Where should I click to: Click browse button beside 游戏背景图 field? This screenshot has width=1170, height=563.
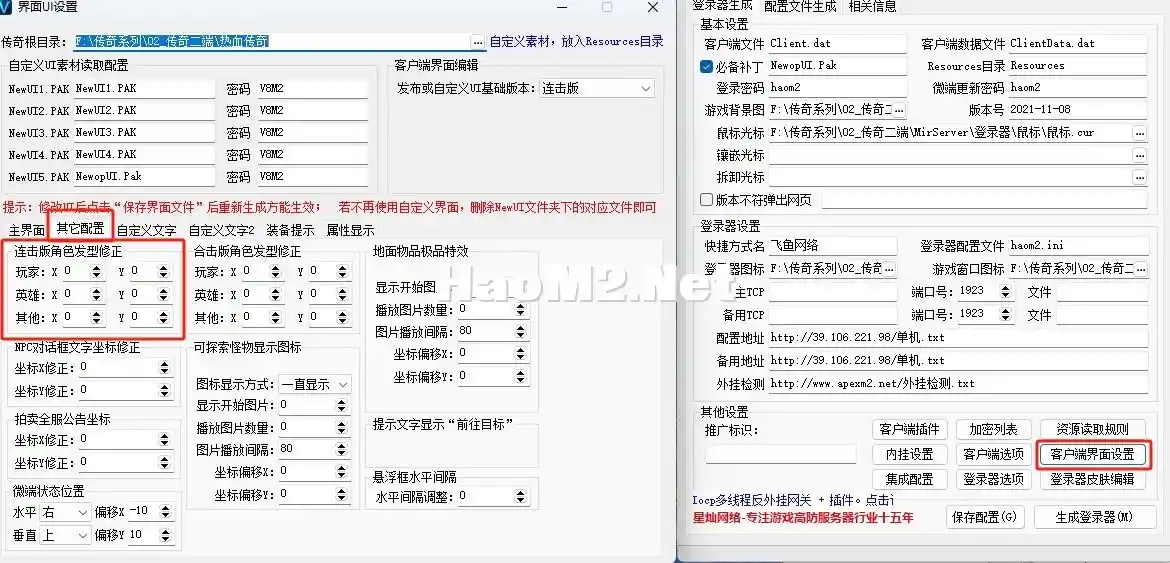(899, 110)
